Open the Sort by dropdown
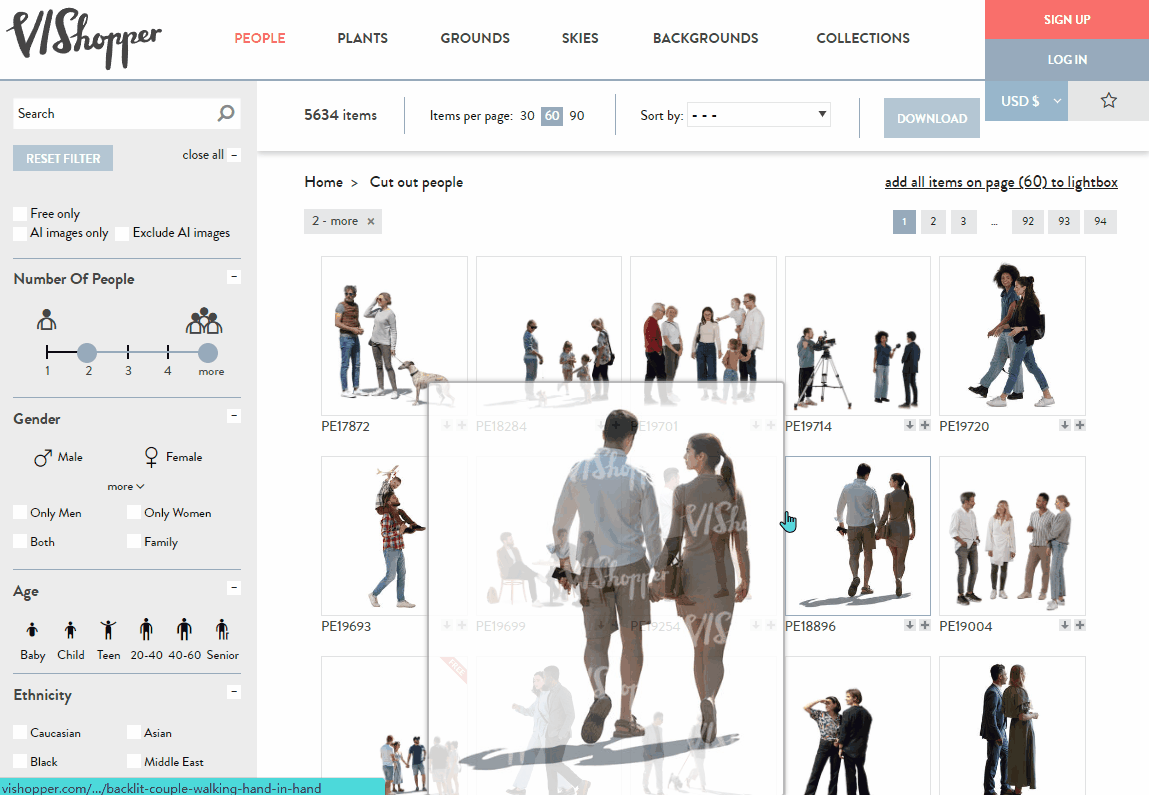Screen dimensions: 1149x795 coord(758,115)
